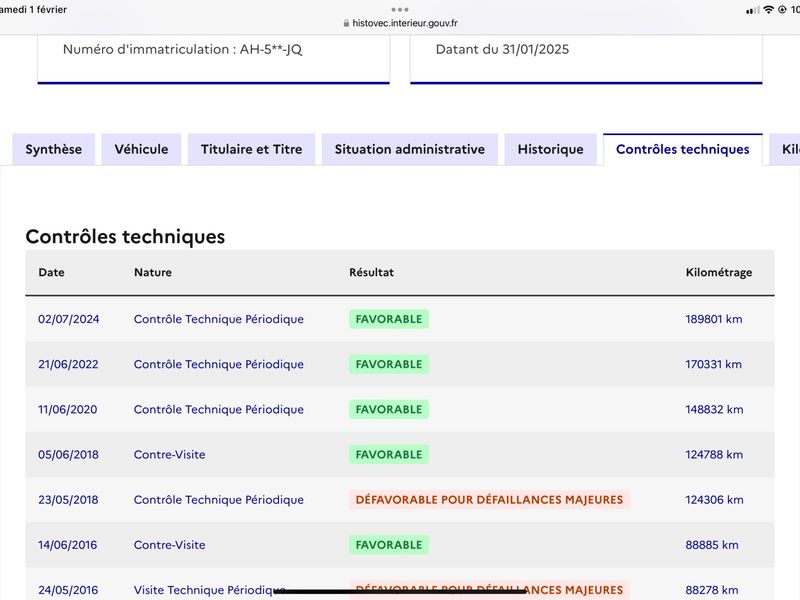Click the Numéro d'immatriculation AH-5**-JQ text

(x=183, y=49)
